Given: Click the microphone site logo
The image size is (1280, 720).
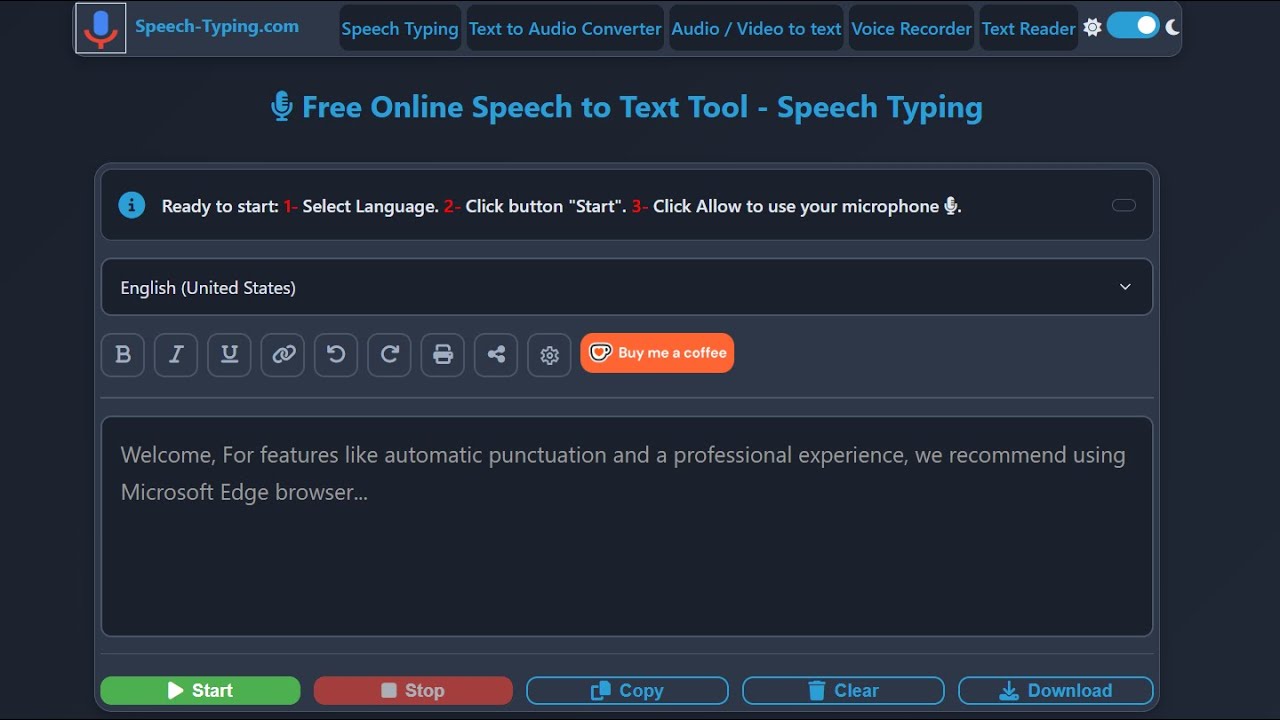Looking at the screenshot, I should tap(101, 28).
